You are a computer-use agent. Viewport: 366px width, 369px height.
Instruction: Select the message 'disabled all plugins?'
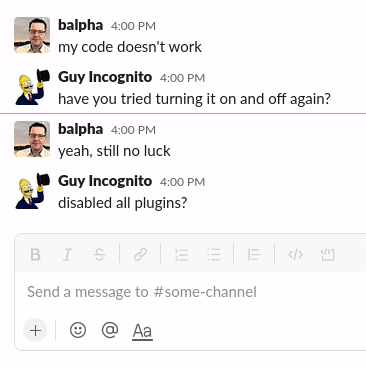click(x=123, y=203)
